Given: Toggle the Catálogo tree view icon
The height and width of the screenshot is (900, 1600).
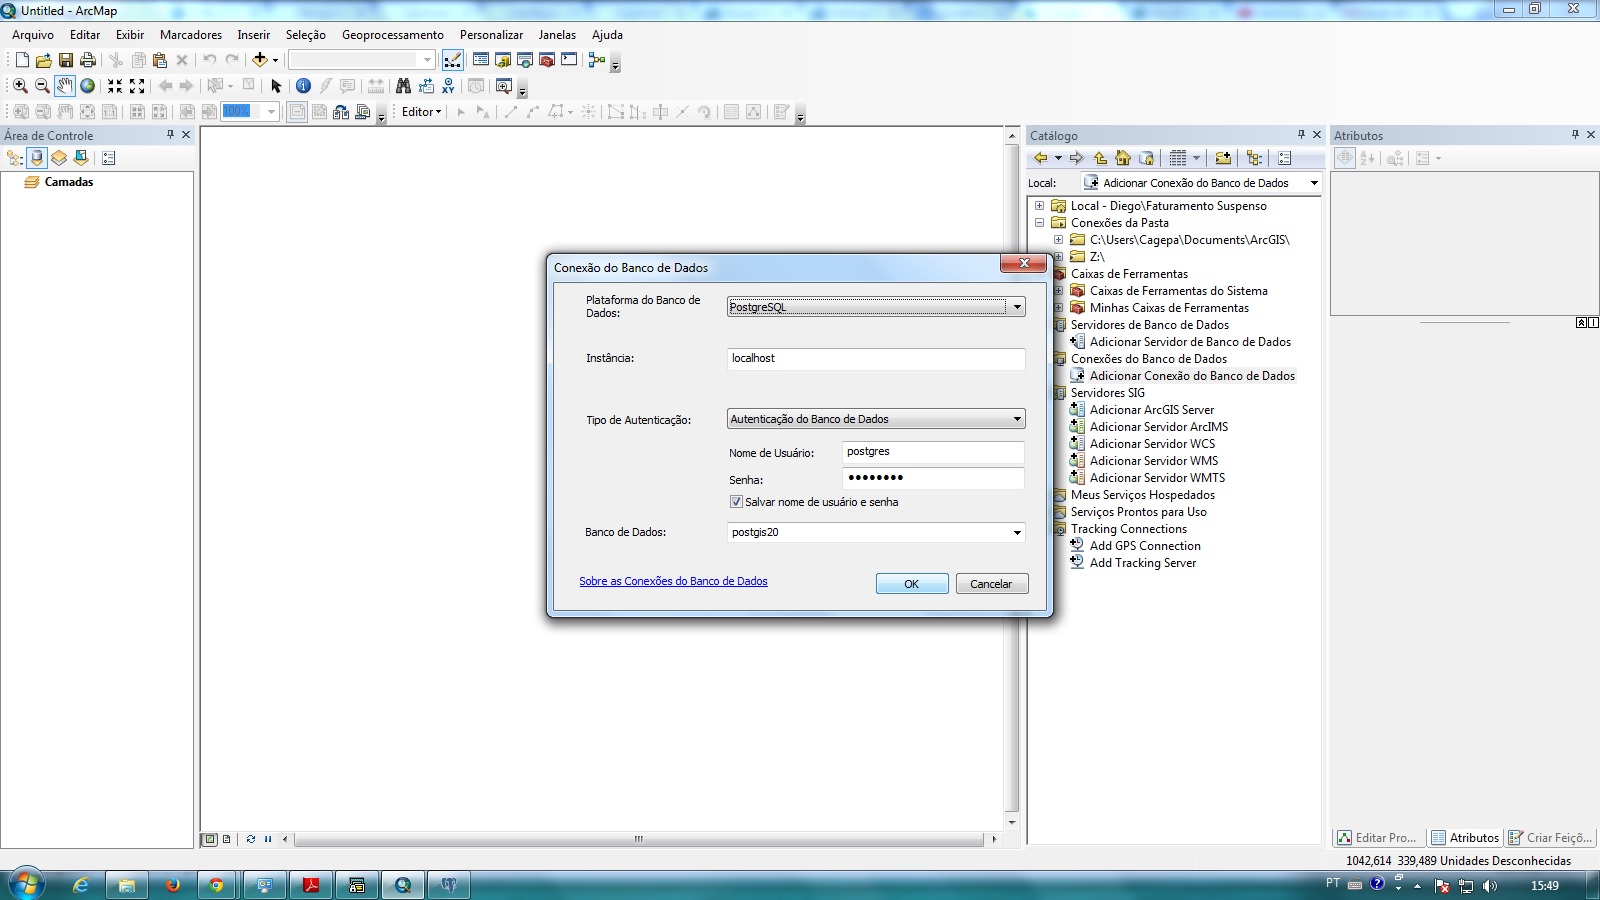Looking at the screenshot, I should coord(1254,158).
